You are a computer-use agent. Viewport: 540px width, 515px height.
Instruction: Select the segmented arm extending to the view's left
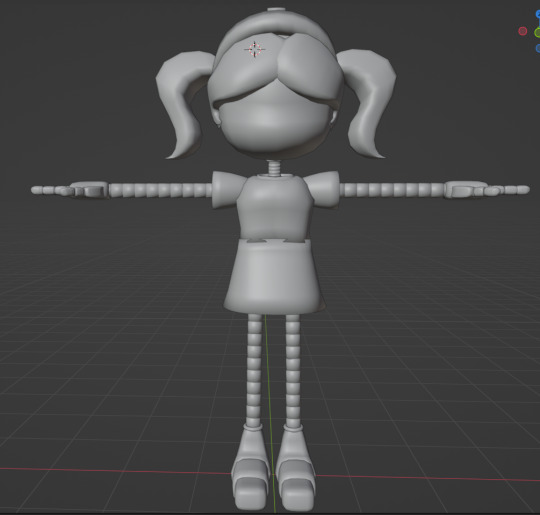click(x=160, y=190)
